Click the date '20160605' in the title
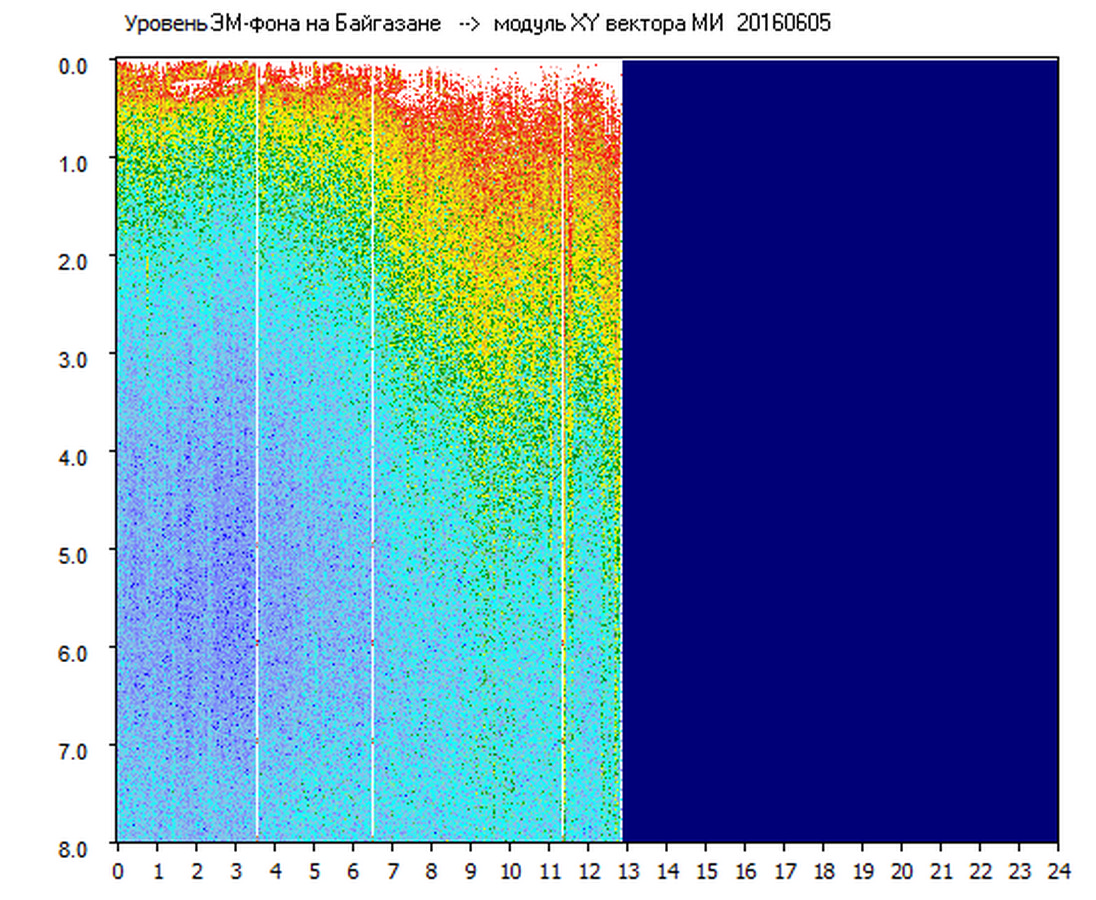 pyautogui.click(x=783, y=24)
